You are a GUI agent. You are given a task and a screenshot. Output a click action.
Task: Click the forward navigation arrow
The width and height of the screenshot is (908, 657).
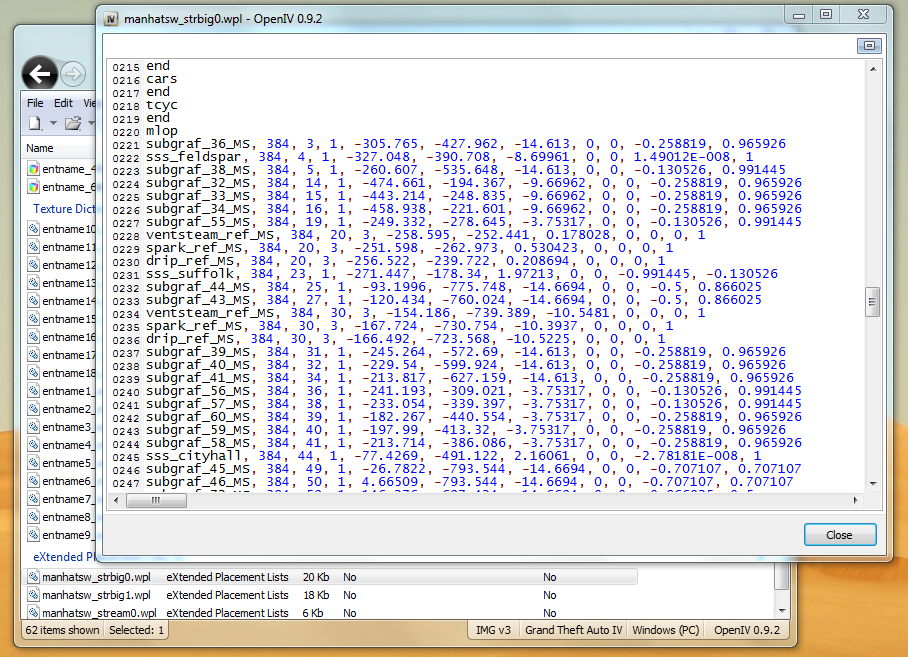tap(72, 73)
